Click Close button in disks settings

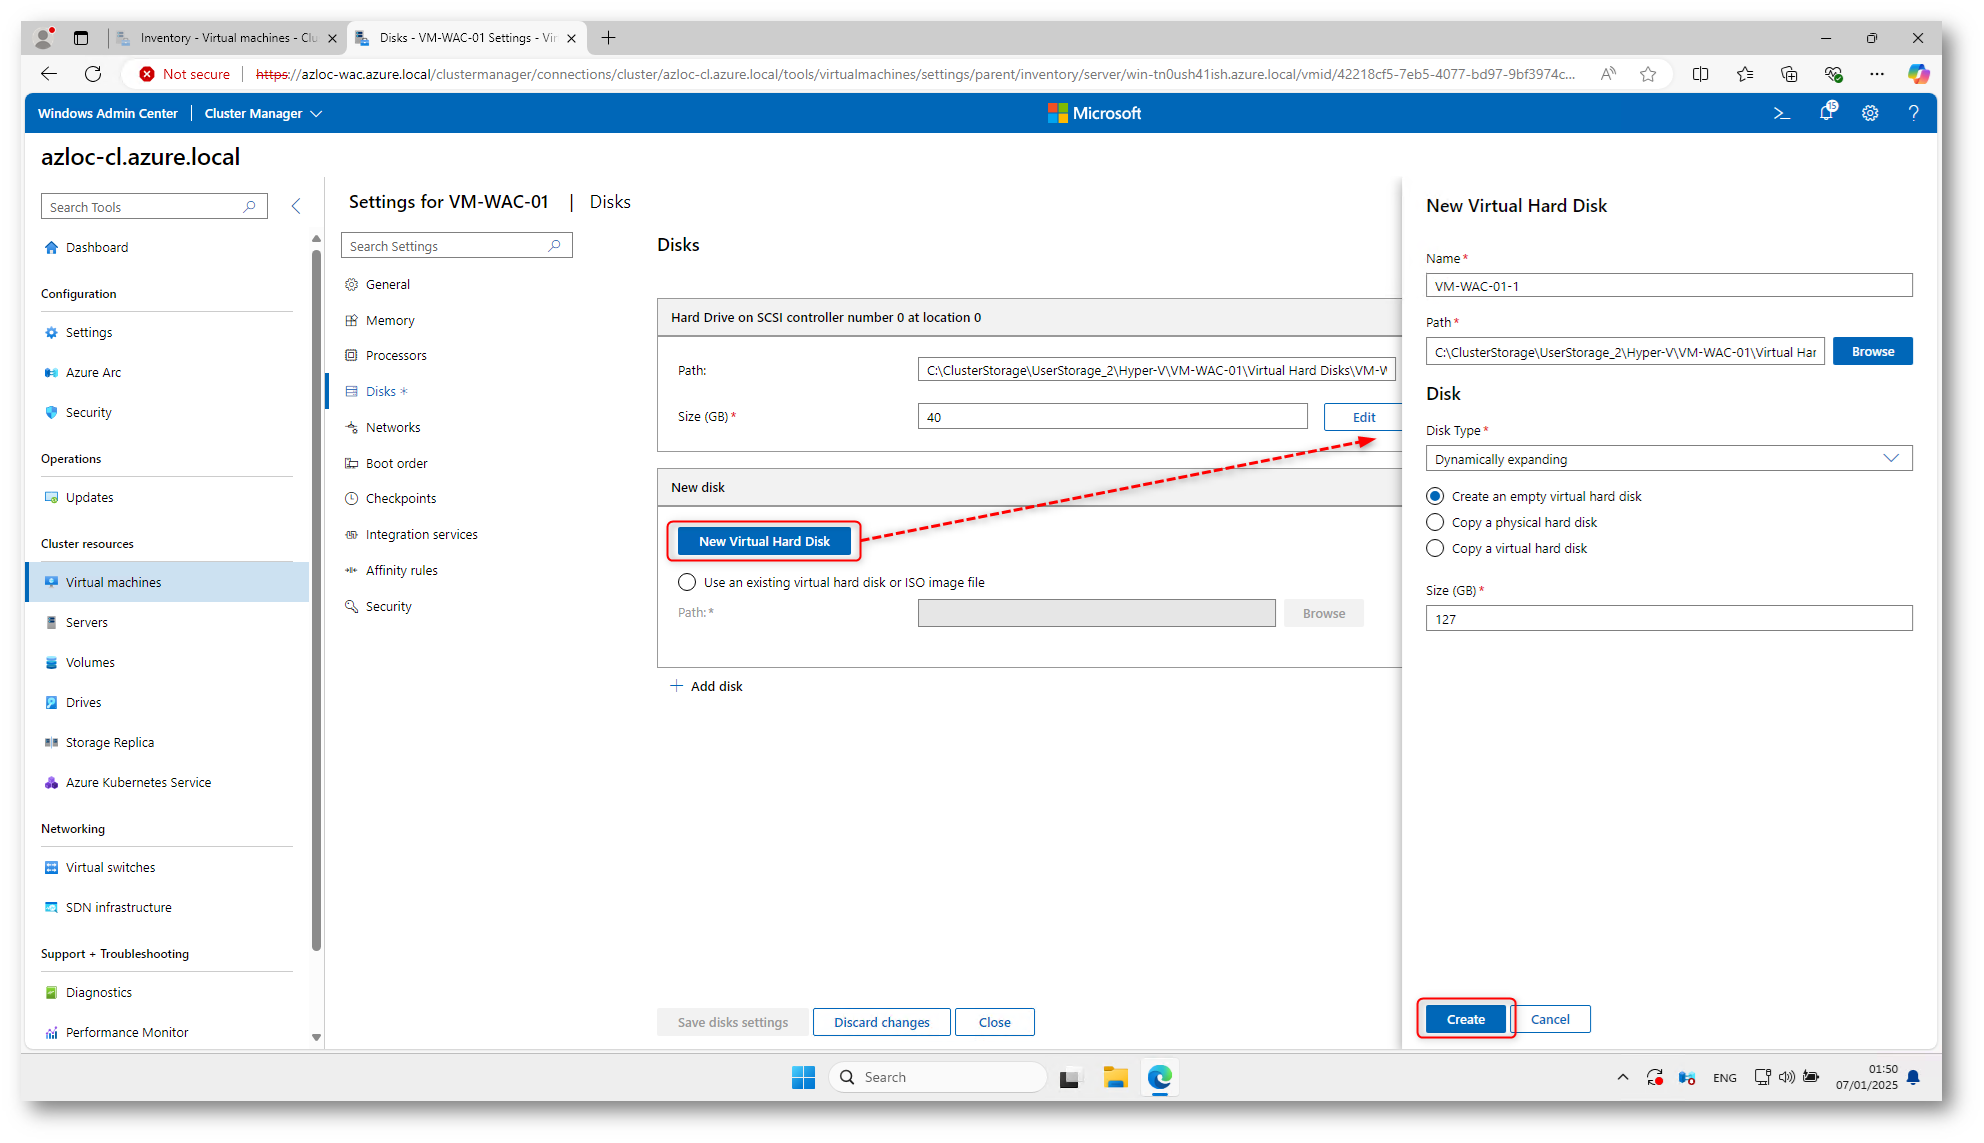[994, 1022]
